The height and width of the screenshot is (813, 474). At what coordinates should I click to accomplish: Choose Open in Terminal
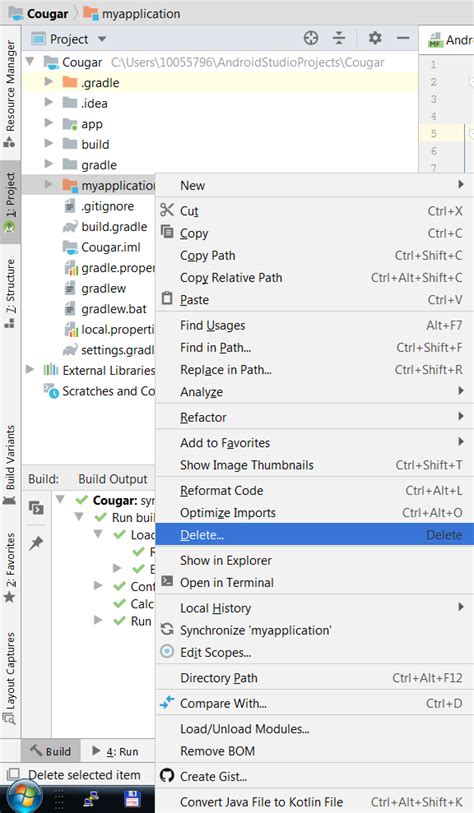pyautogui.click(x=315, y=583)
